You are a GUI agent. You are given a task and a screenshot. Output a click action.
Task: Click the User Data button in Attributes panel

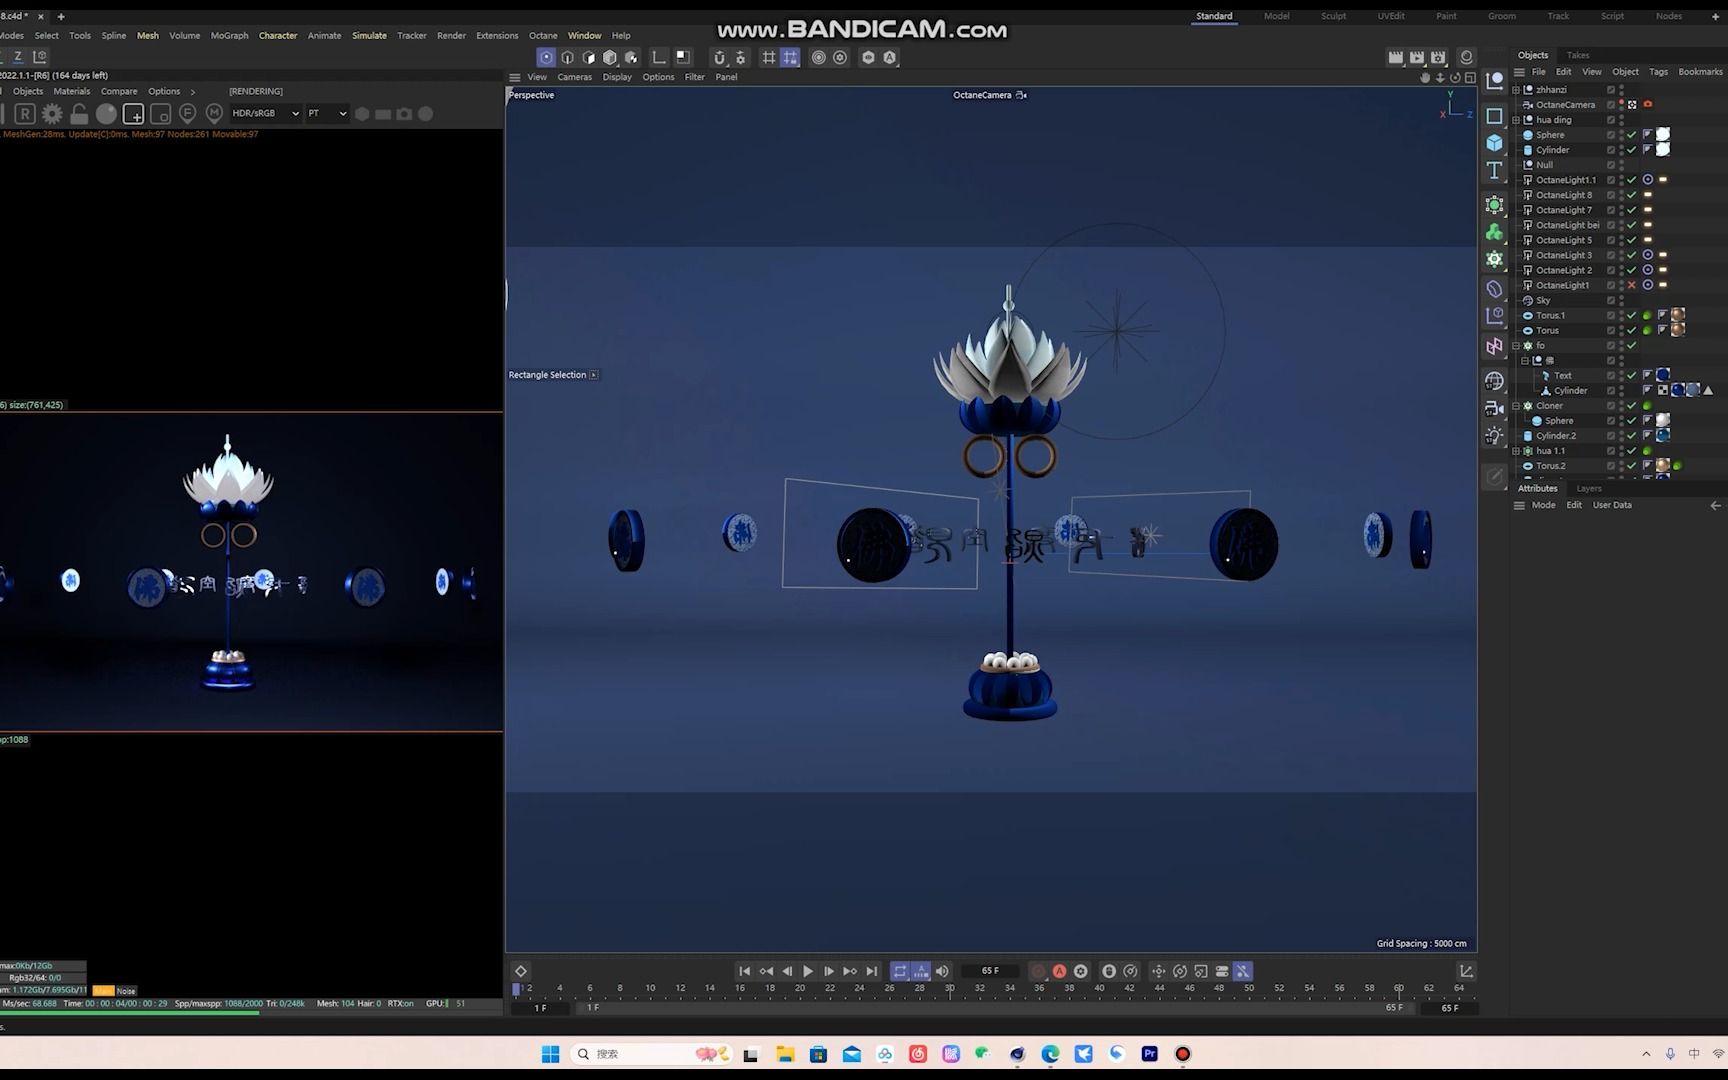point(1611,505)
